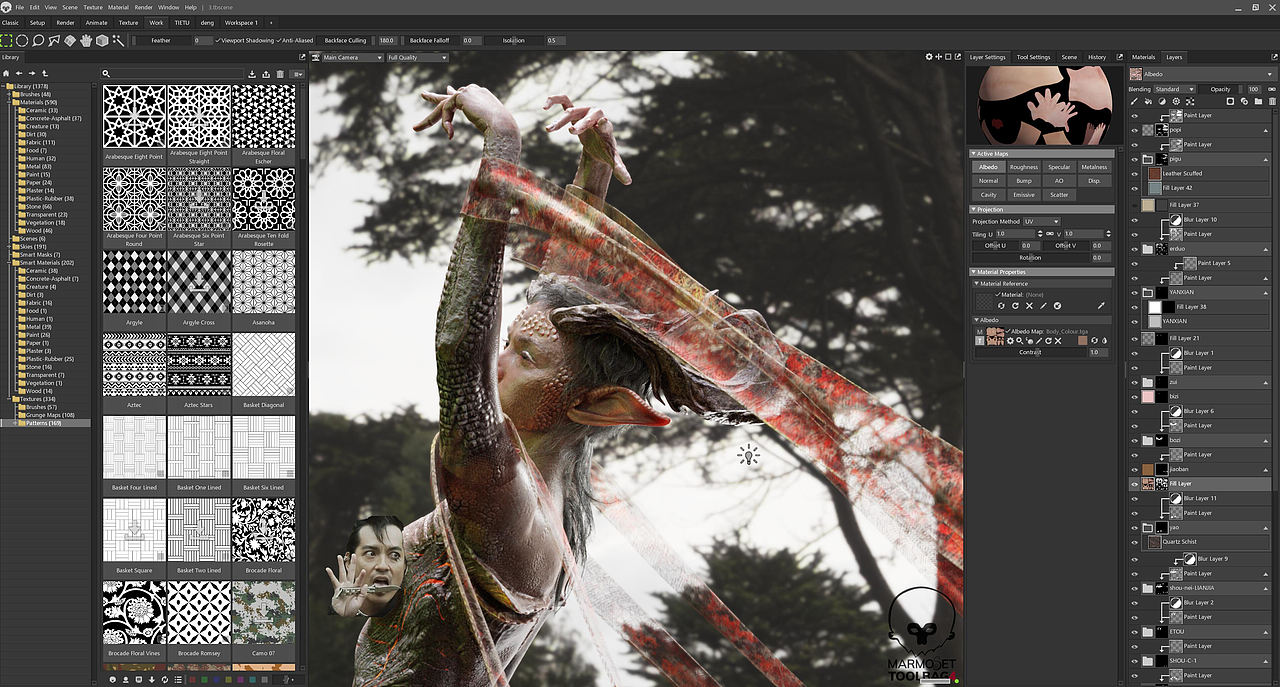Click the cube object selection tool

pyautogui.click(x=102, y=41)
